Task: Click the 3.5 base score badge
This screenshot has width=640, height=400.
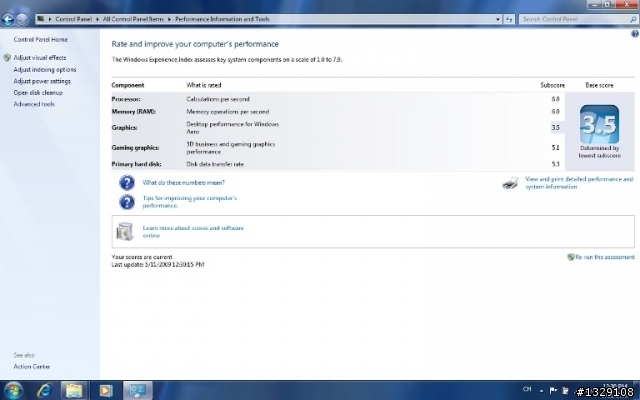Action: [599, 124]
